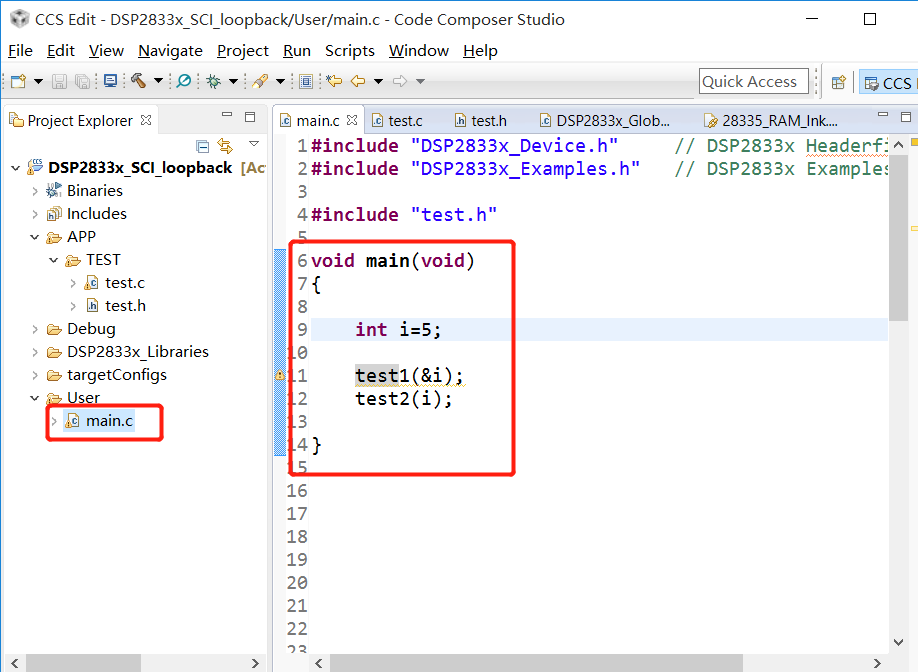Click the New file toolbar icon
The width and height of the screenshot is (918, 672).
coord(19,81)
